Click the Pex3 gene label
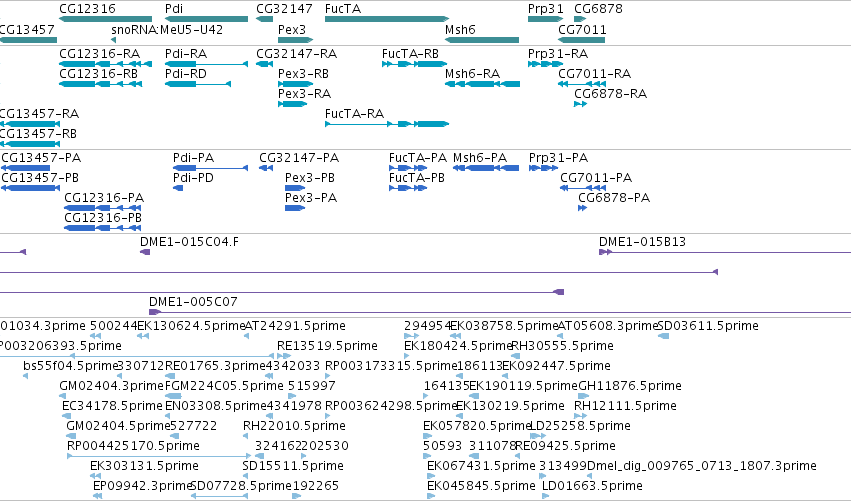 pyautogui.click(x=292, y=29)
